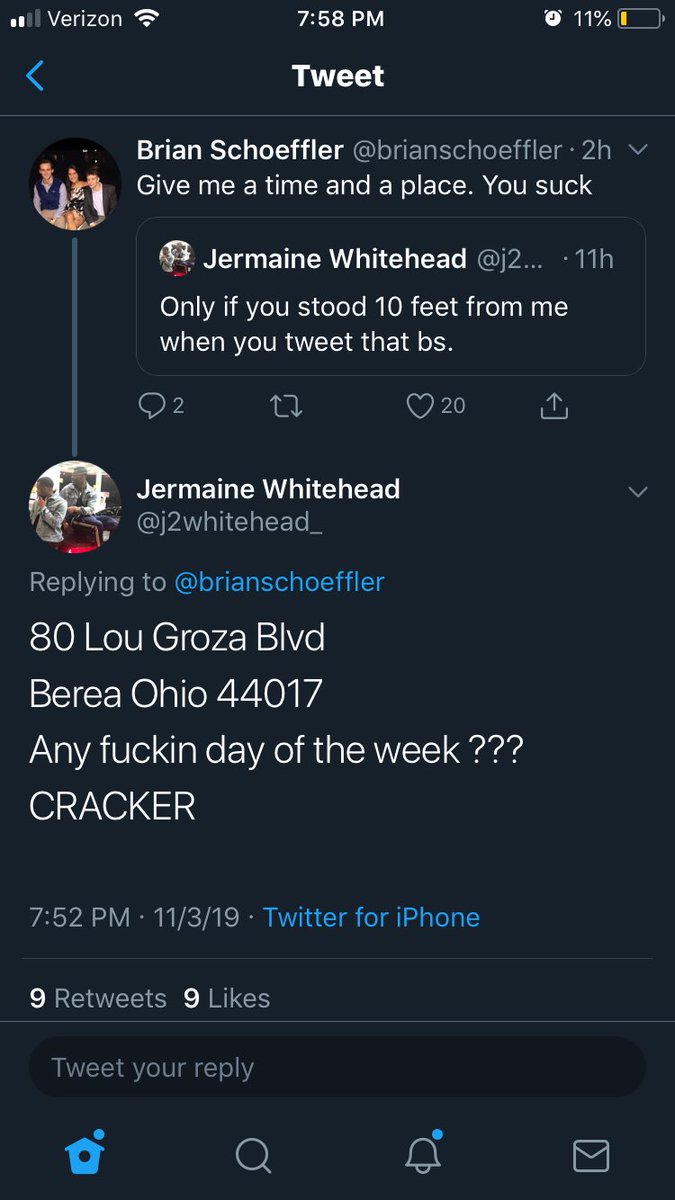The width and height of the screenshot is (675, 1200).
Task: Go to the Home tab icon
Action: pos(85,1155)
